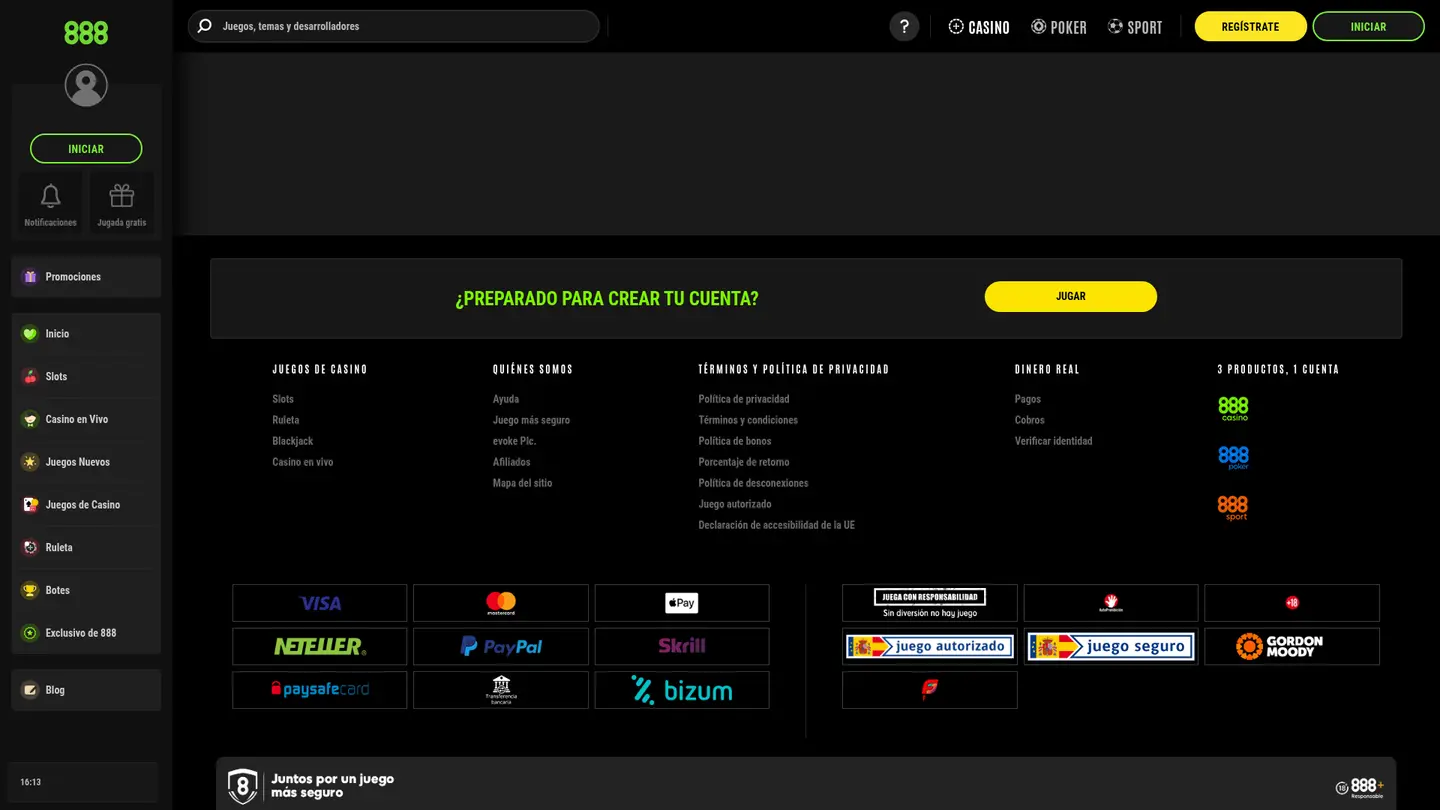Open the evoke Plc. link

coord(515,441)
